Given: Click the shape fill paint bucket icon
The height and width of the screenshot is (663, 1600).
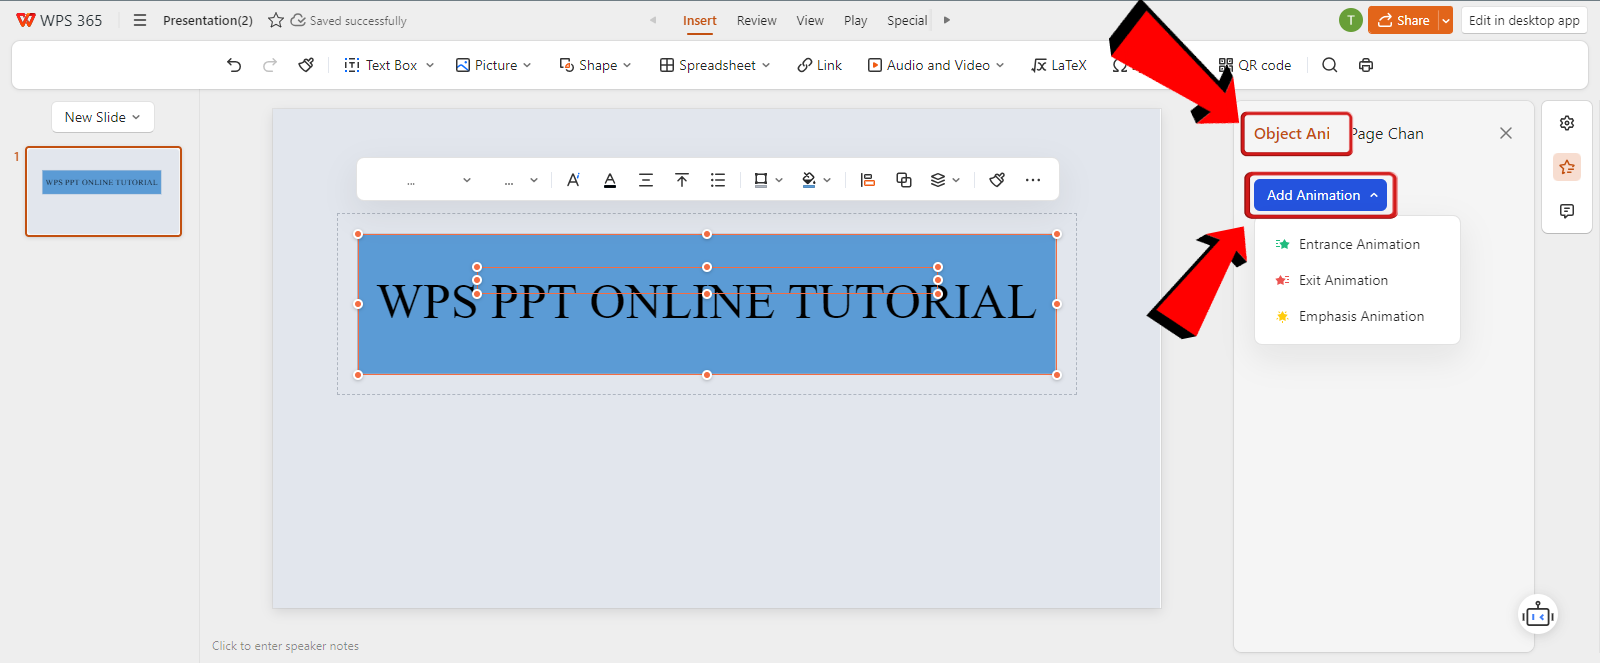Looking at the screenshot, I should pos(809,180).
